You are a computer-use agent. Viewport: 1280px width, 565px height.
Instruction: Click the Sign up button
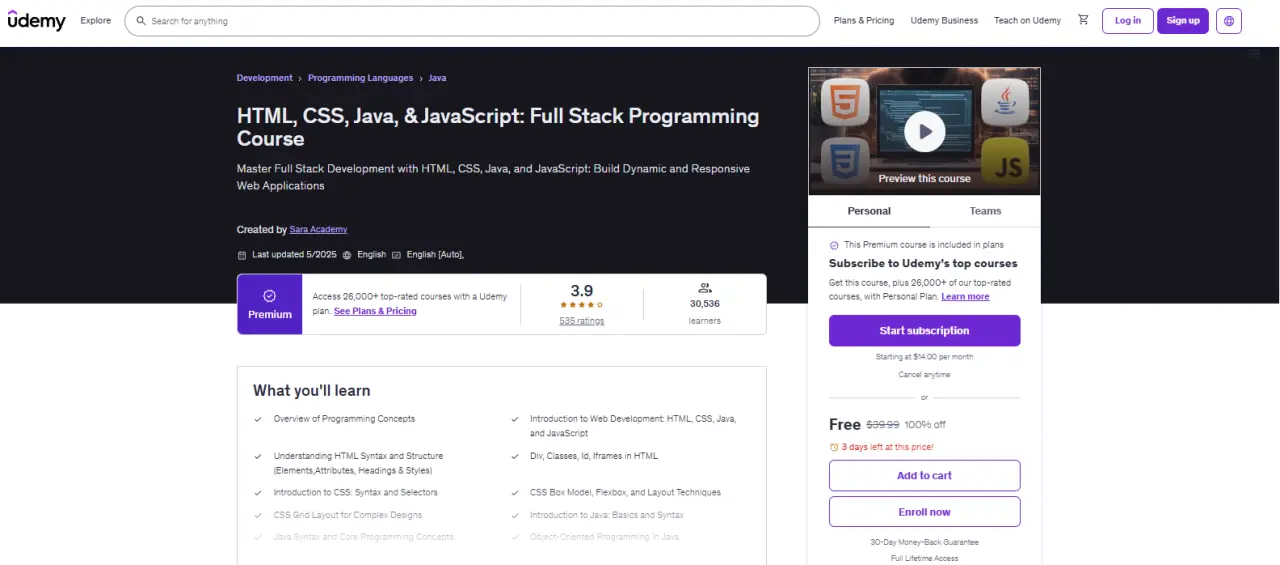(x=1183, y=21)
